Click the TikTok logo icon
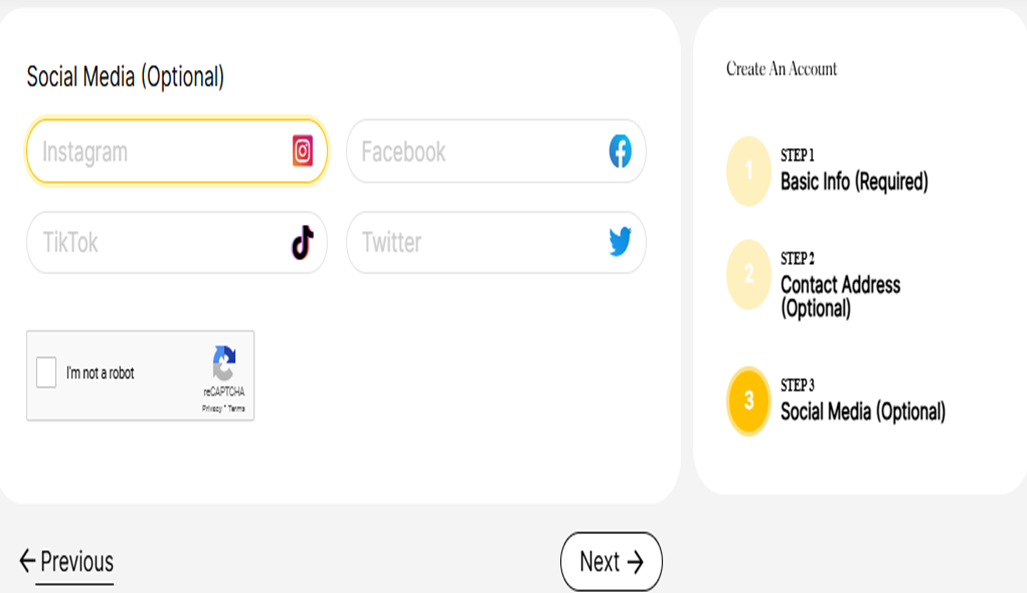Image resolution: width=1027 pixels, height=593 pixels. click(302, 242)
